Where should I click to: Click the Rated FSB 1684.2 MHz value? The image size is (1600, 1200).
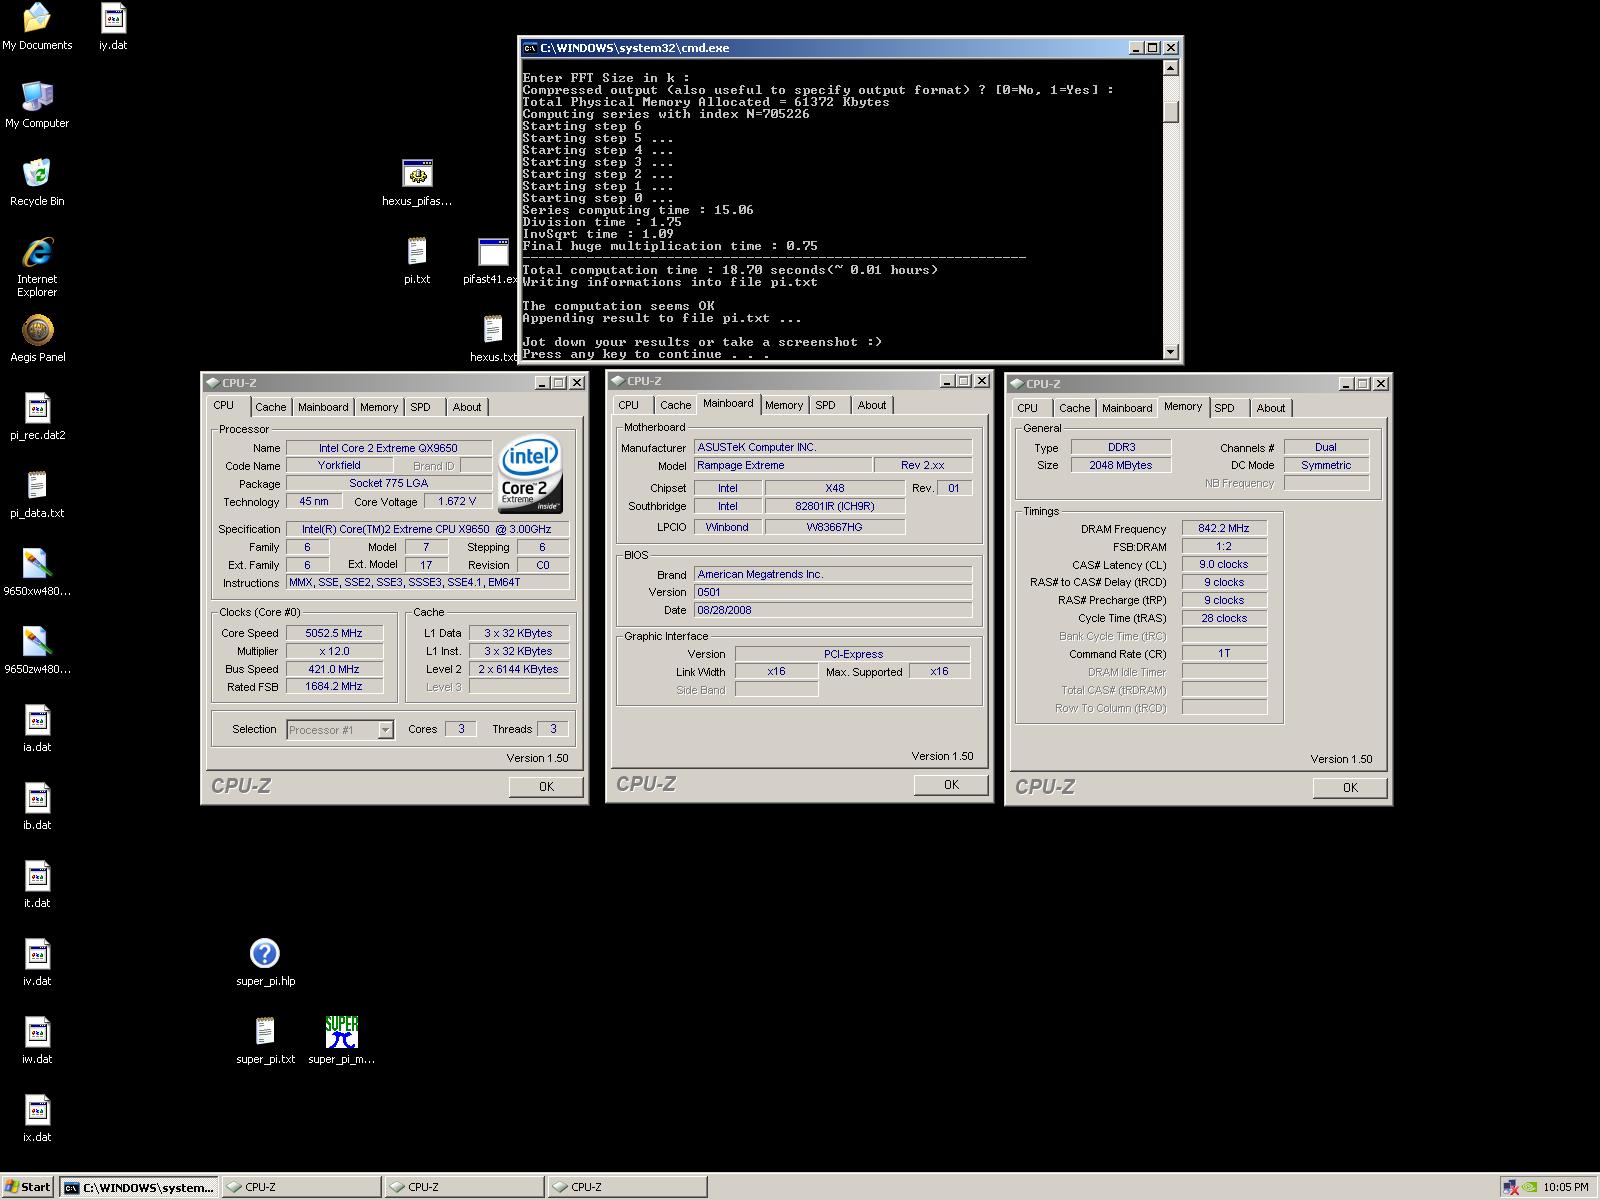tap(334, 686)
